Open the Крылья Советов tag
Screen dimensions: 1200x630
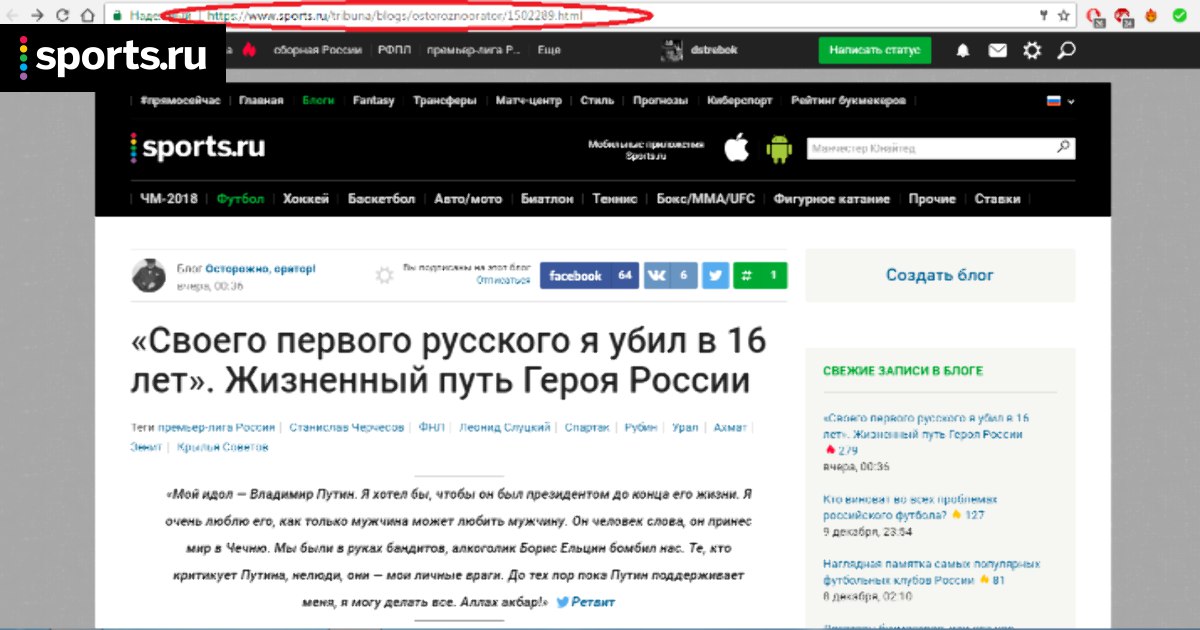[223, 447]
